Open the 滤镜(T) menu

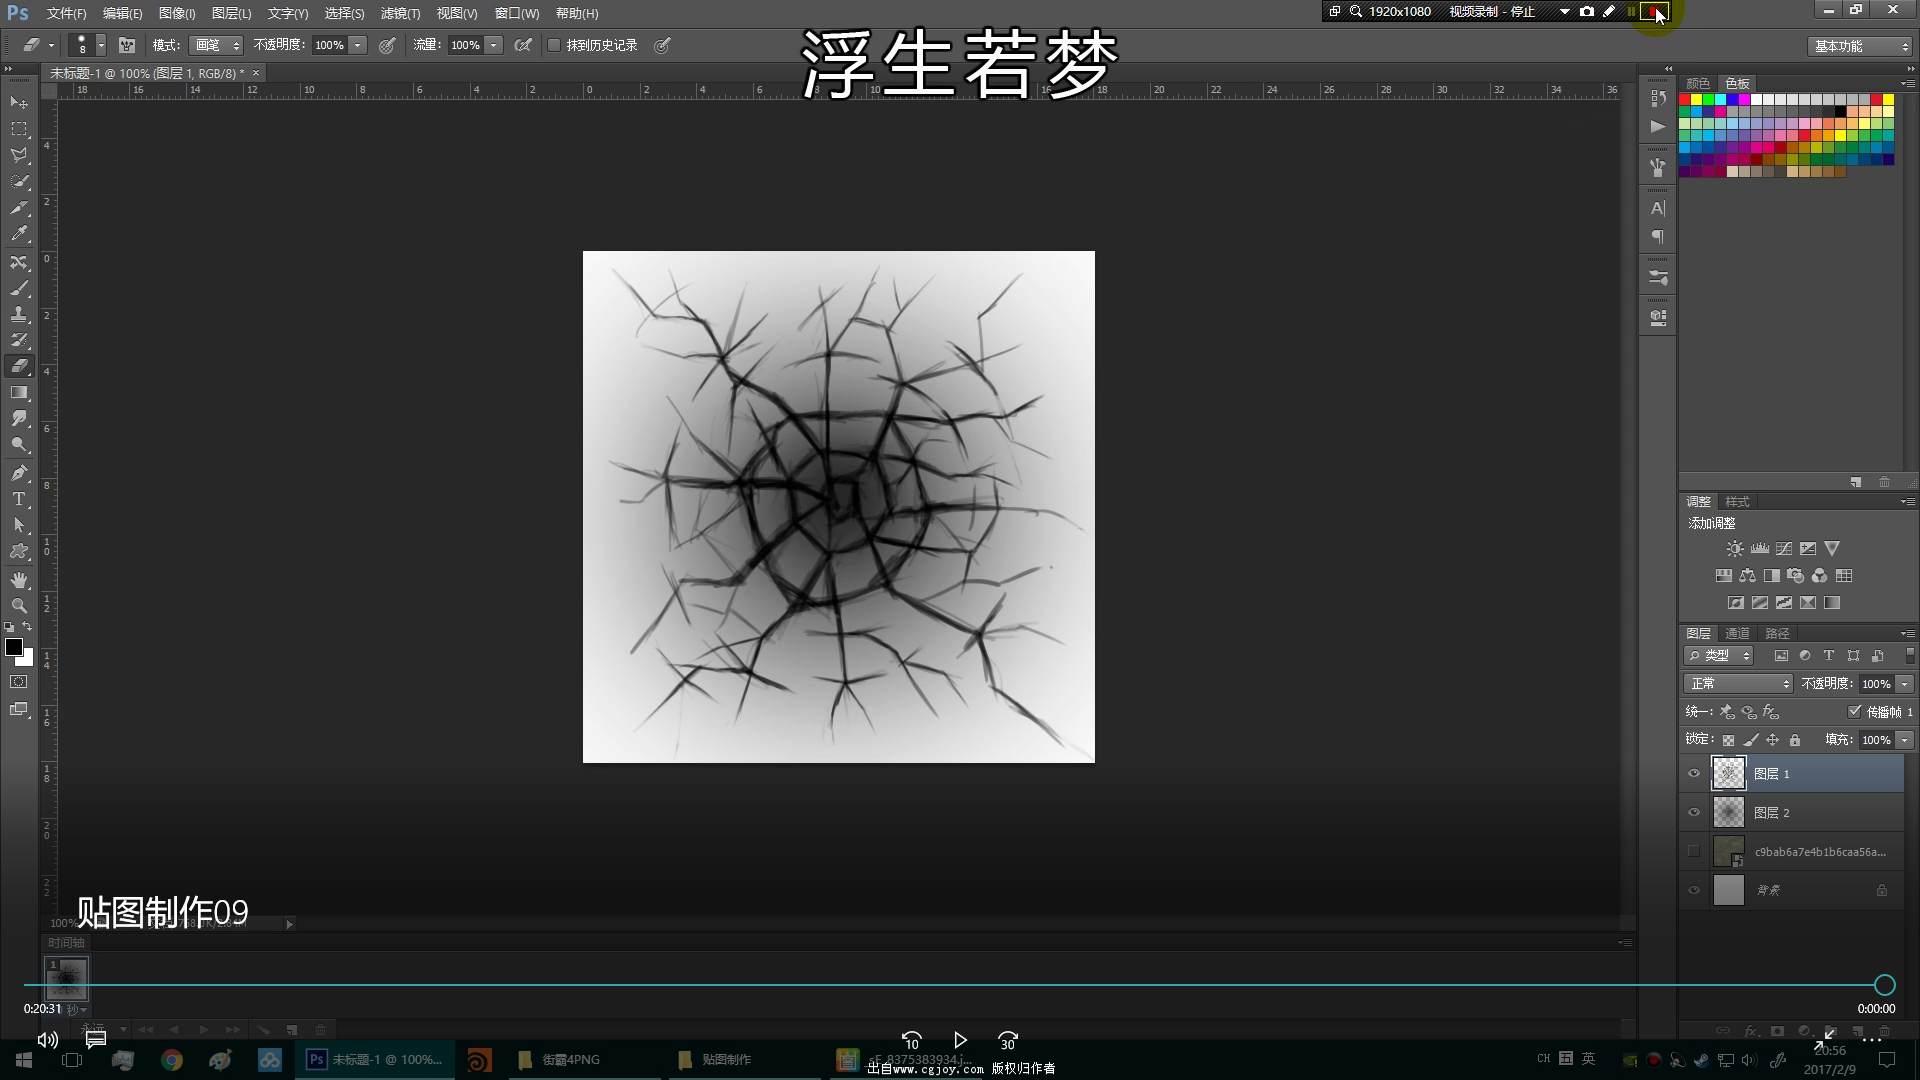click(400, 13)
